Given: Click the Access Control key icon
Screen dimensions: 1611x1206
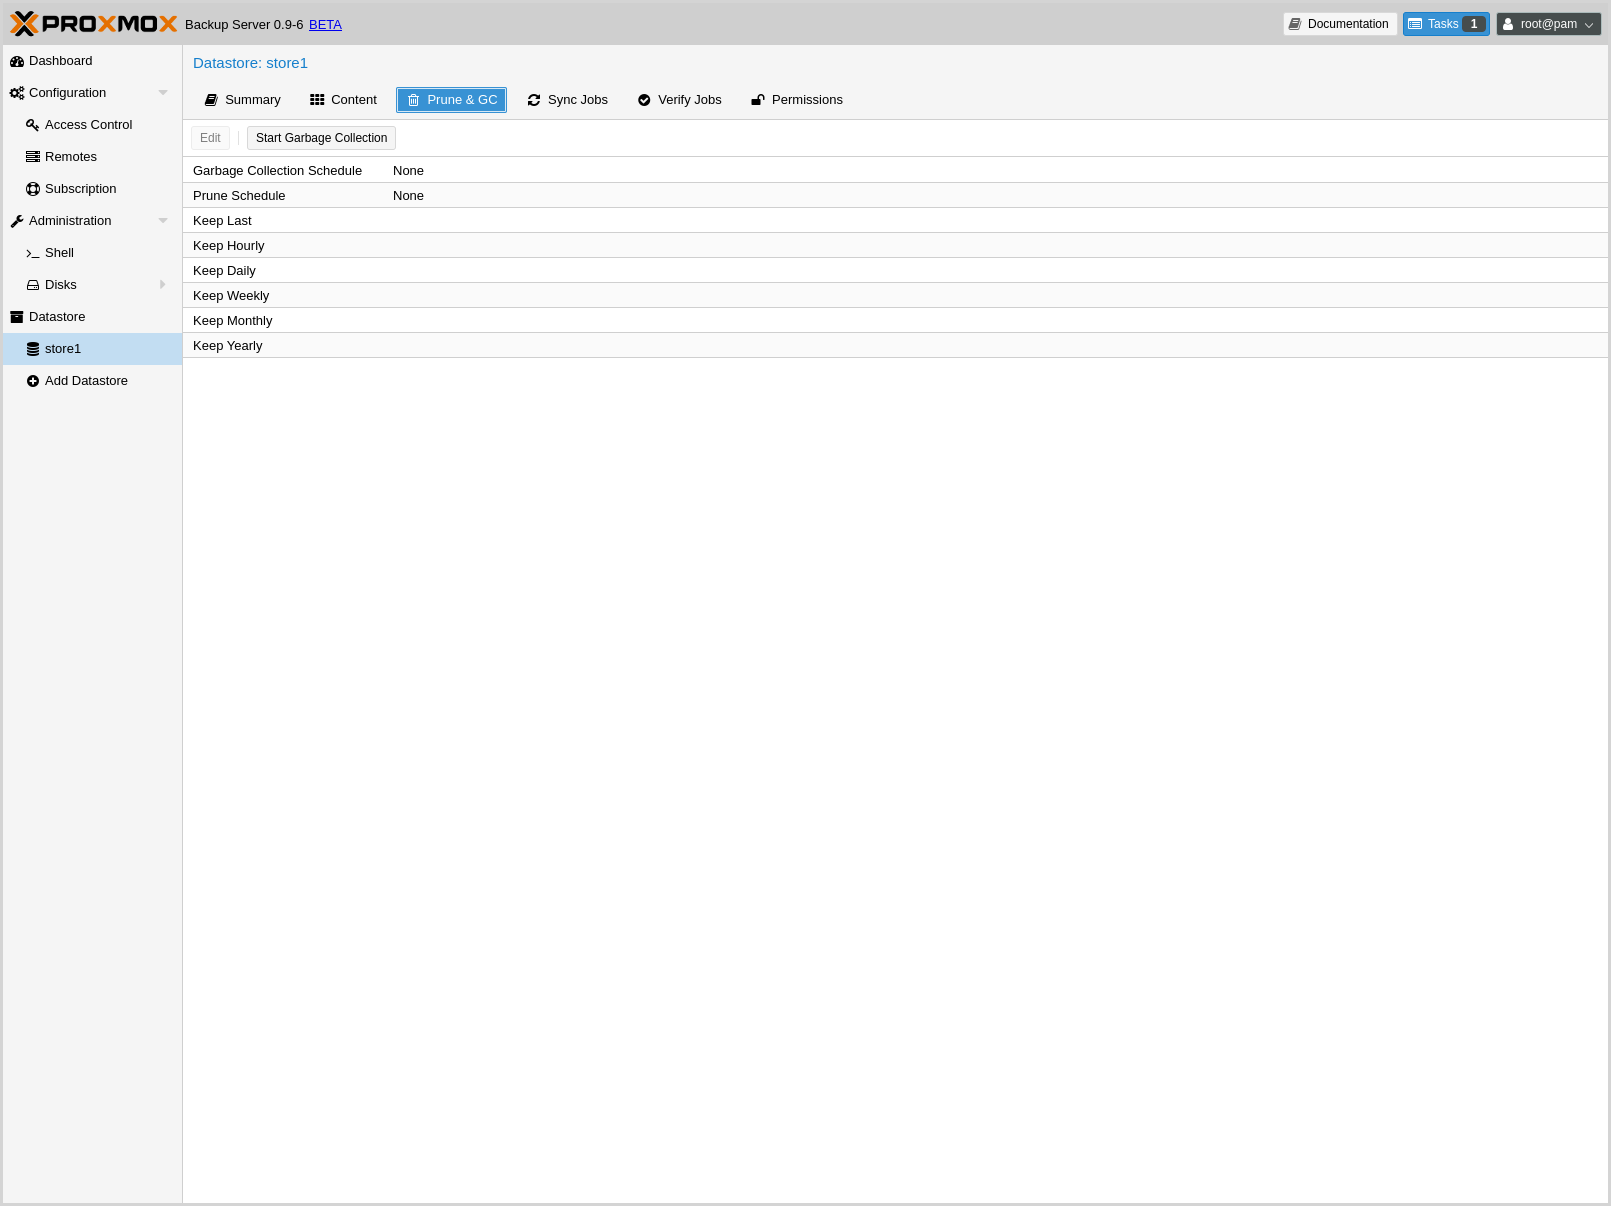Looking at the screenshot, I should coord(33,125).
